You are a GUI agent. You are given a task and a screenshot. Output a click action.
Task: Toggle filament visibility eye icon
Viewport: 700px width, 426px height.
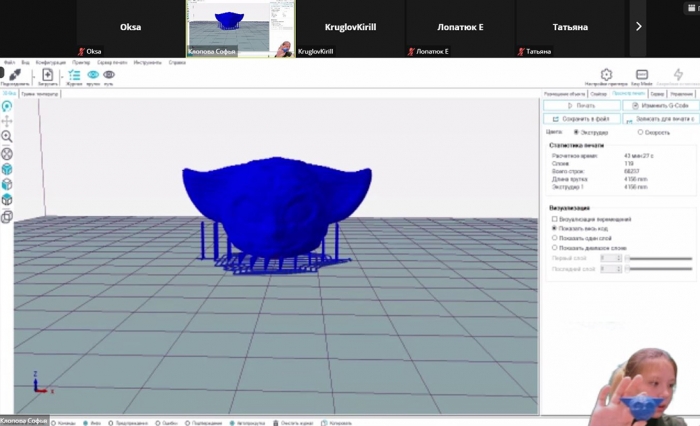(92, 75)
